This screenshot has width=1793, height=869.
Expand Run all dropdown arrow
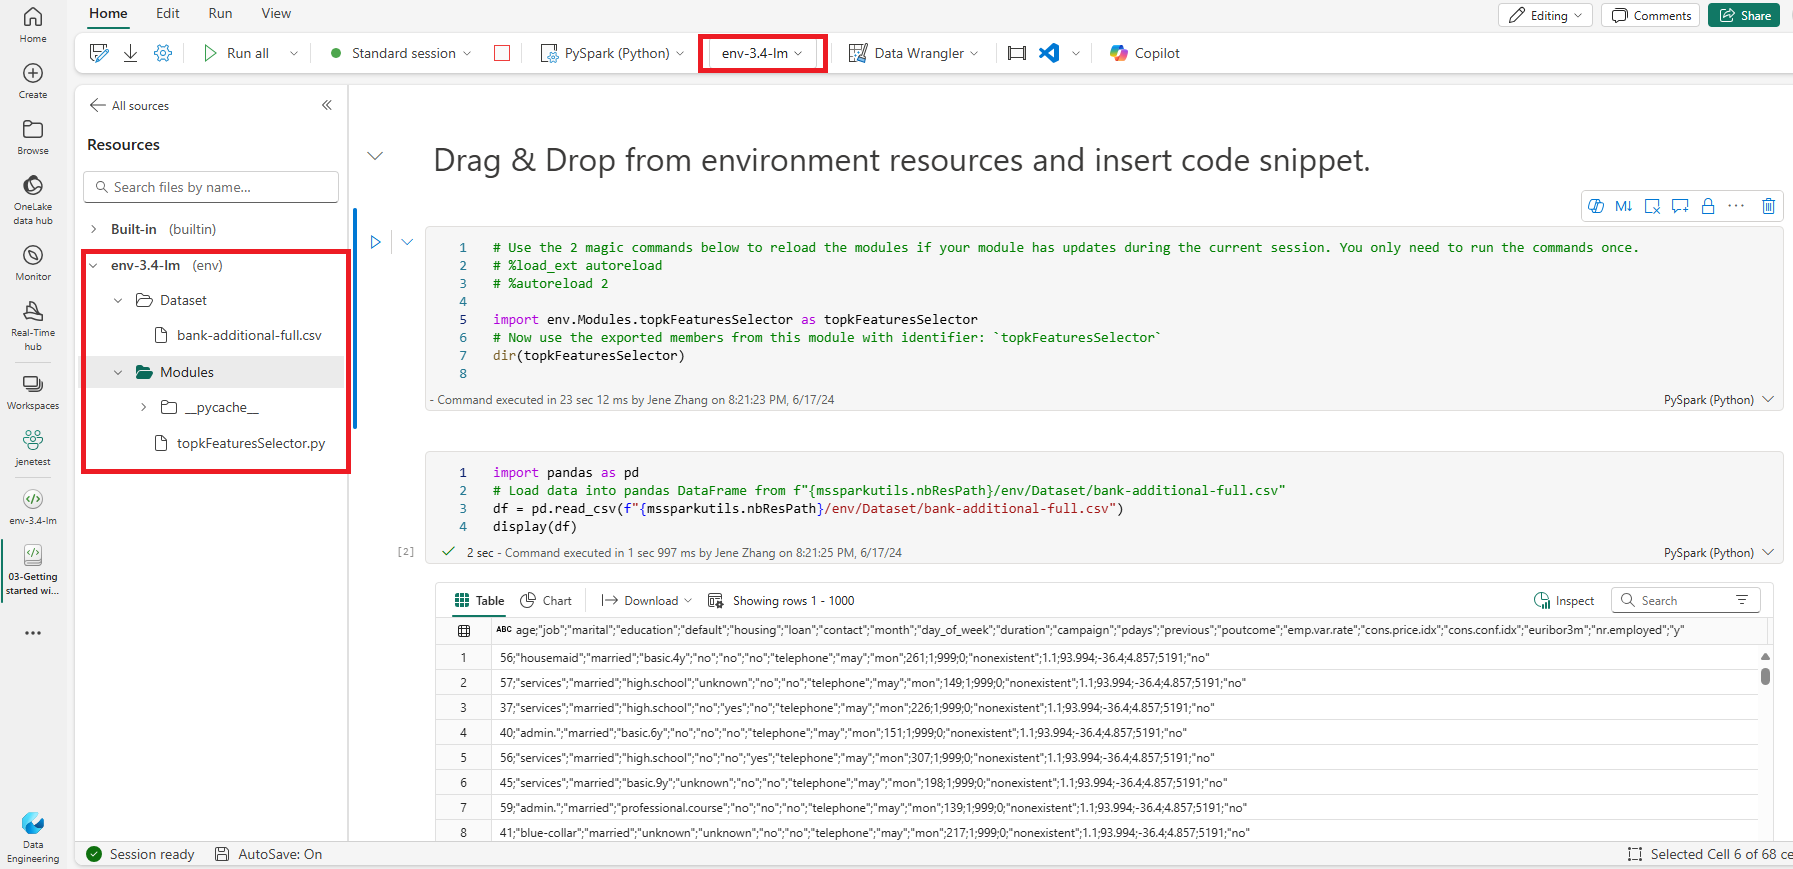(294, 53)
